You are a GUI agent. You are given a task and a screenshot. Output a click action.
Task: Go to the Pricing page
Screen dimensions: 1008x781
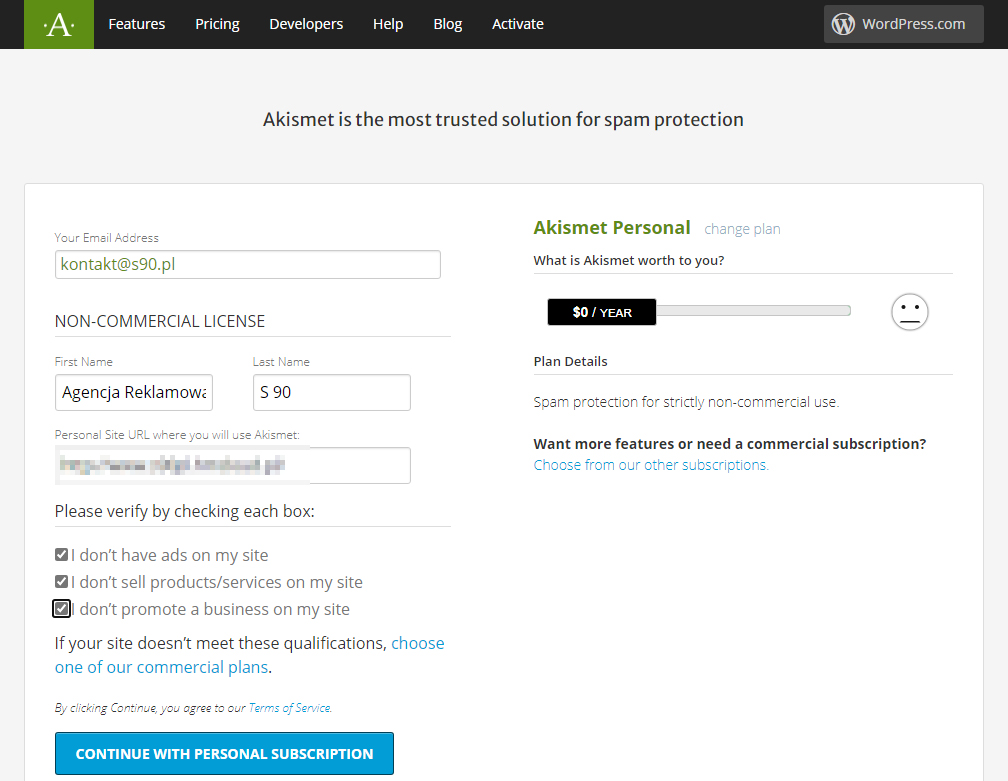pos(217,24)
